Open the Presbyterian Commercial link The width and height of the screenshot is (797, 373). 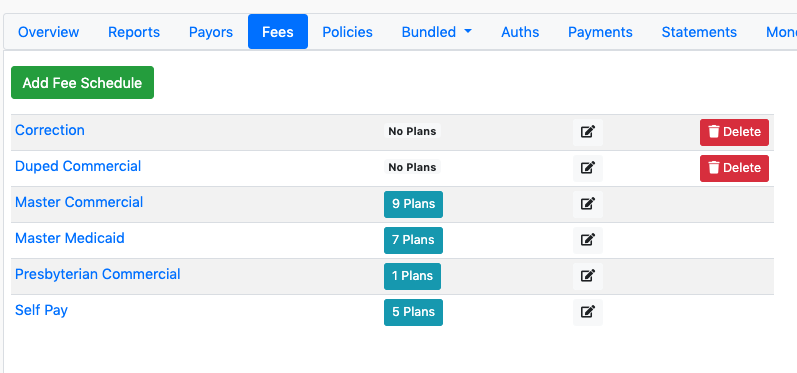[98, 274]
